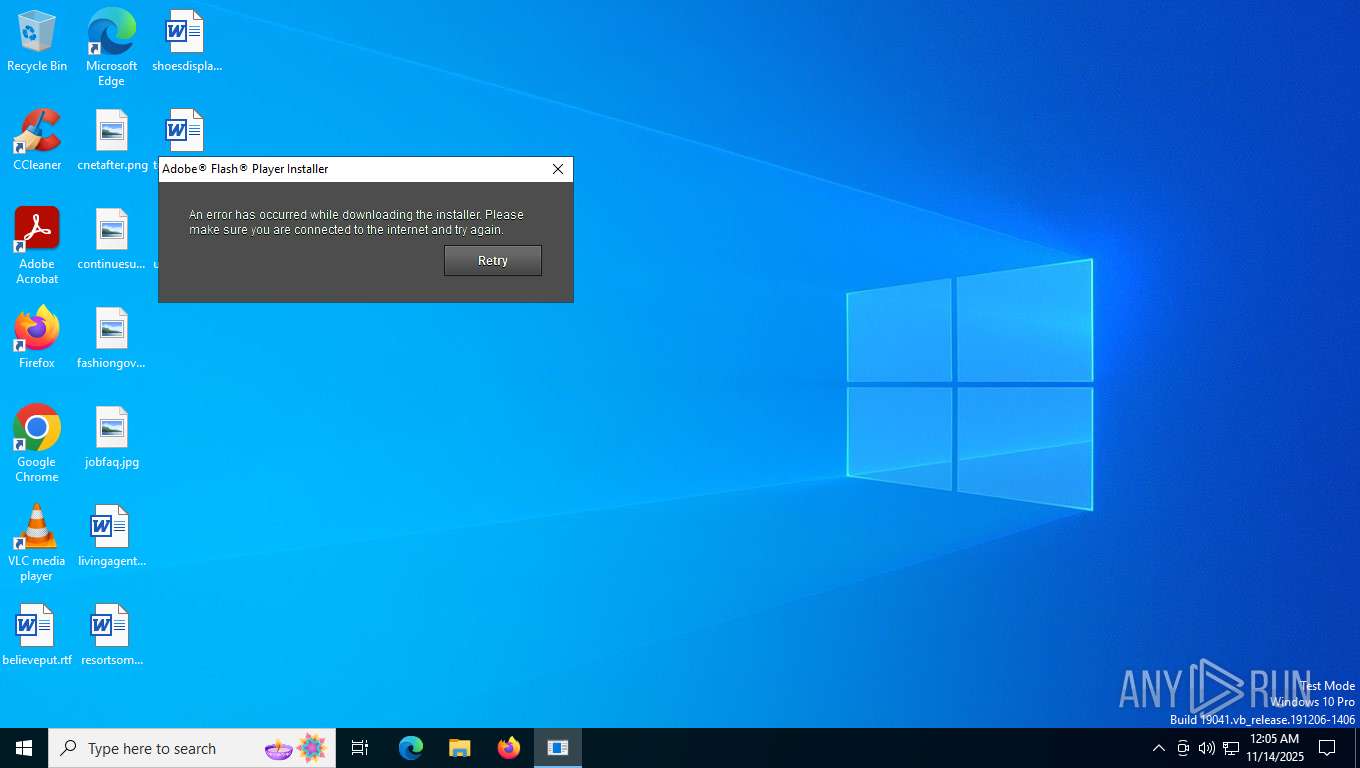
Task: Launch Firefox from the taskbar
Action: 509,748
